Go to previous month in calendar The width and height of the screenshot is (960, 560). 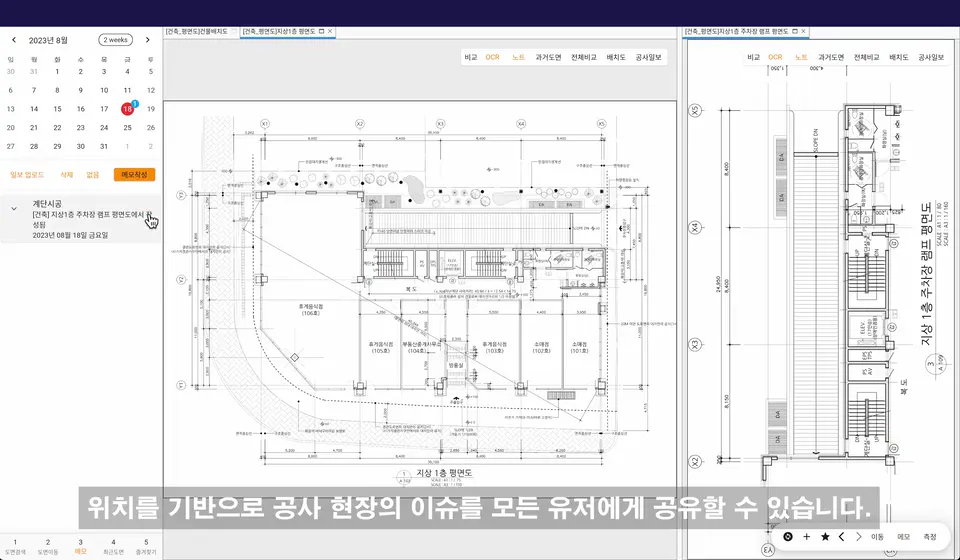point(13,40)
